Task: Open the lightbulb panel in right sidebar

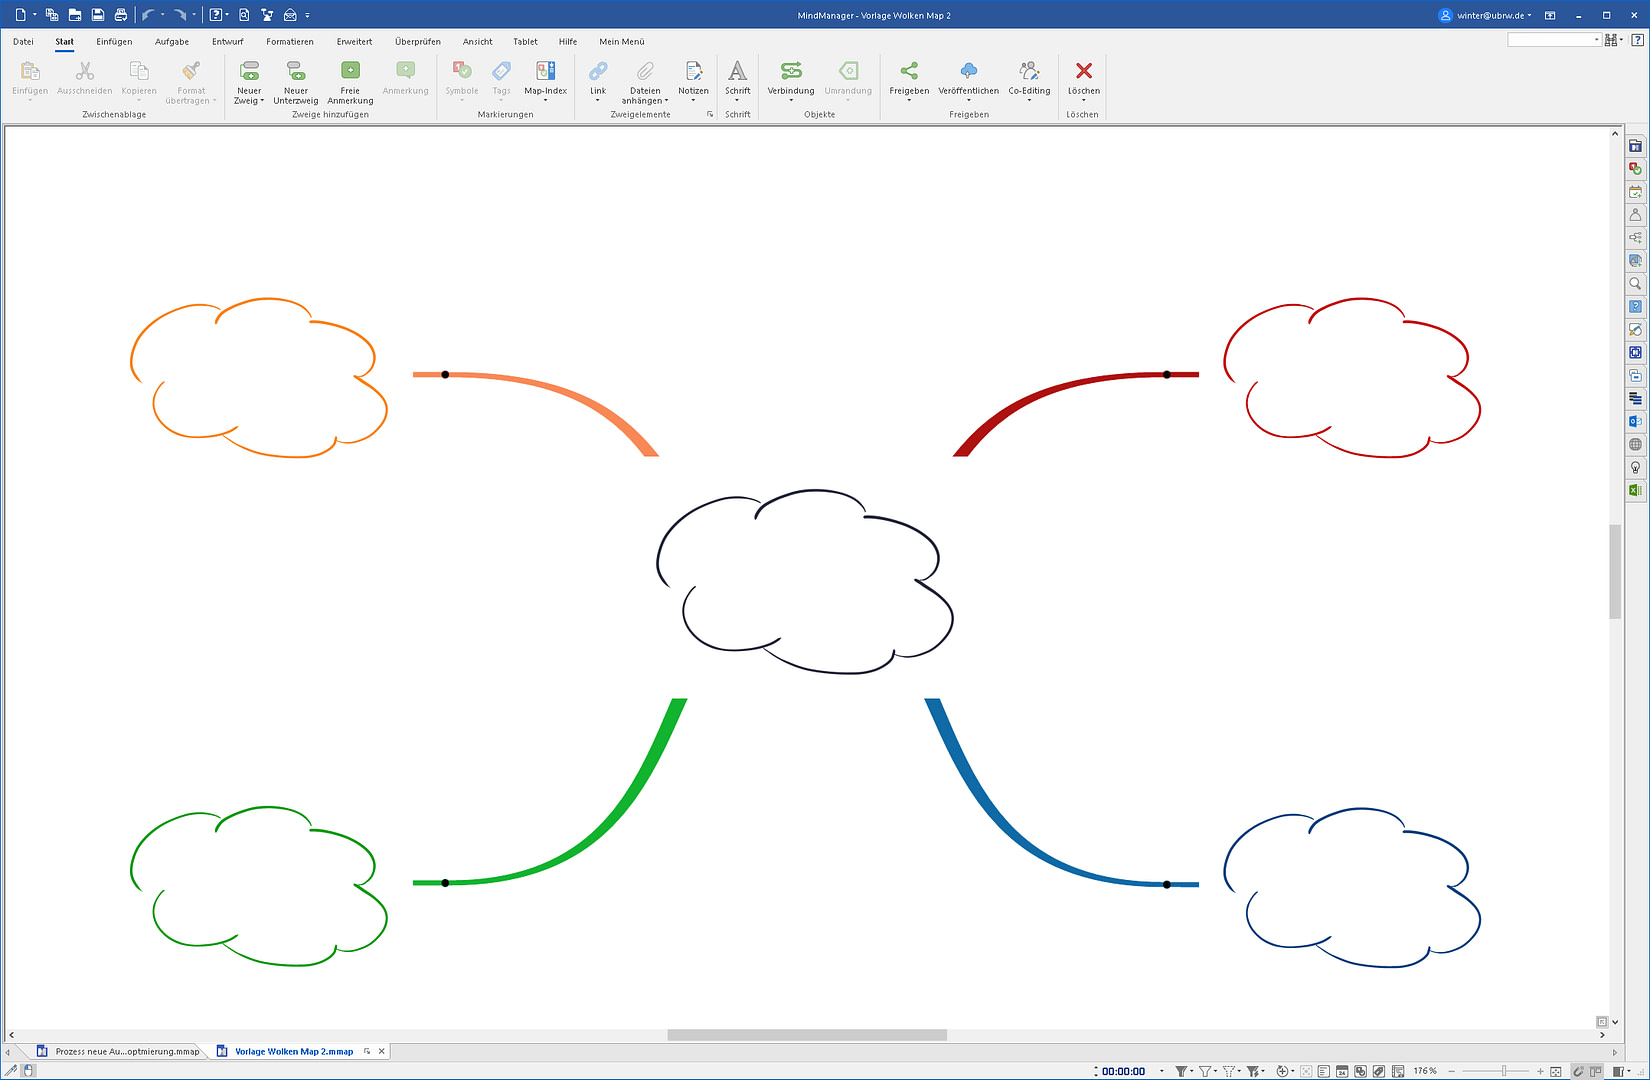Action: [1635, 467]
